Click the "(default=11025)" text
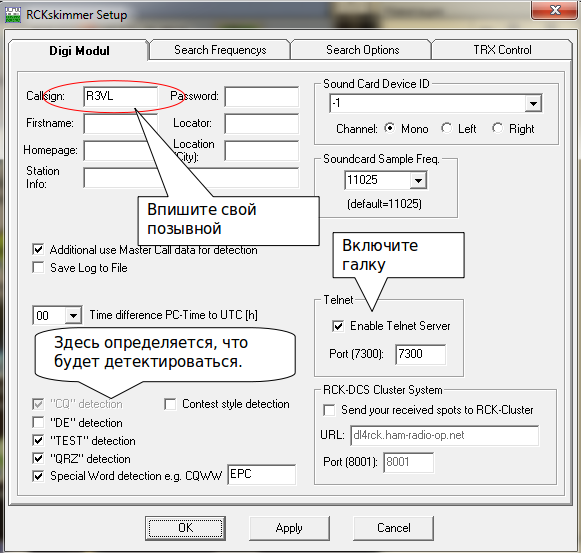The image size is (581, 553). click(x=384, y=204)
